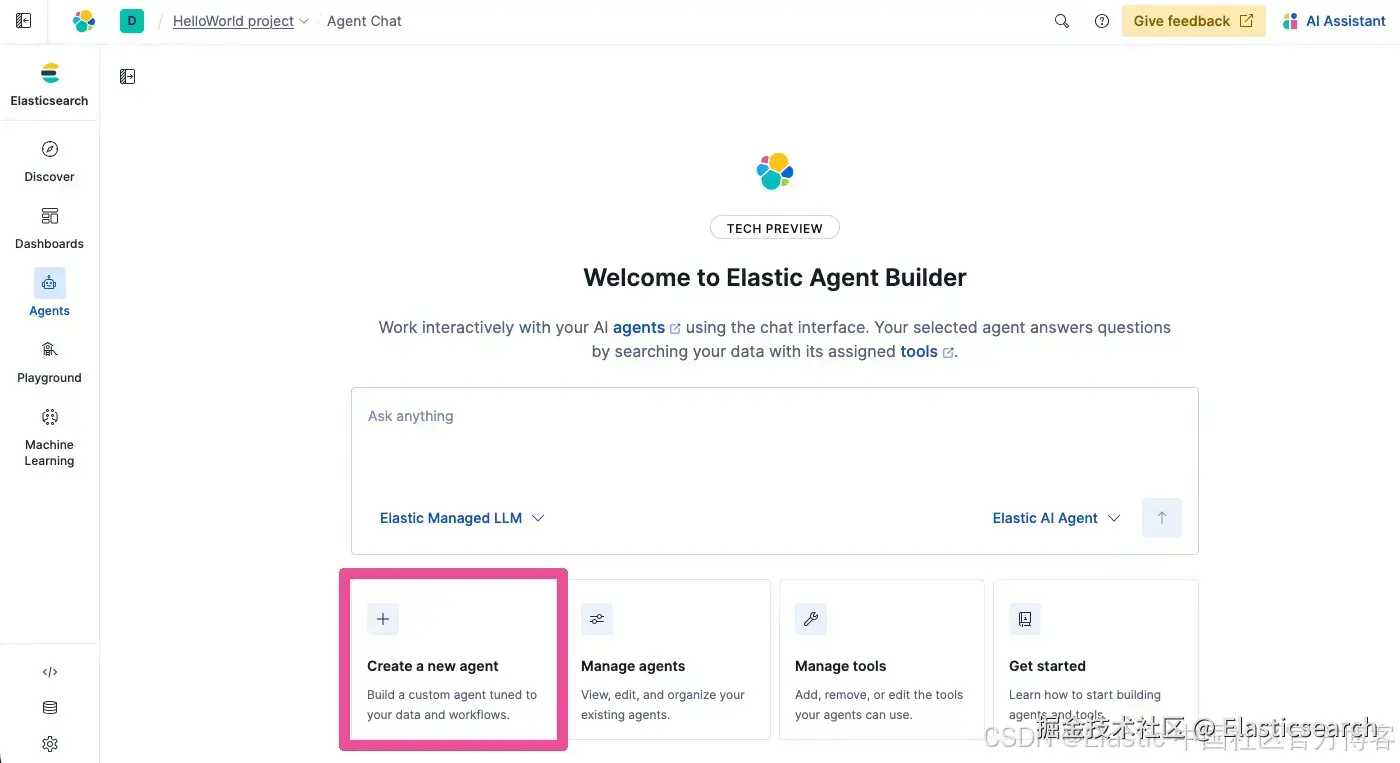The width and height of the screenshot is (1400, 763).
Task: Open the Create a new agent card
Action: click(x=454, y=660)
